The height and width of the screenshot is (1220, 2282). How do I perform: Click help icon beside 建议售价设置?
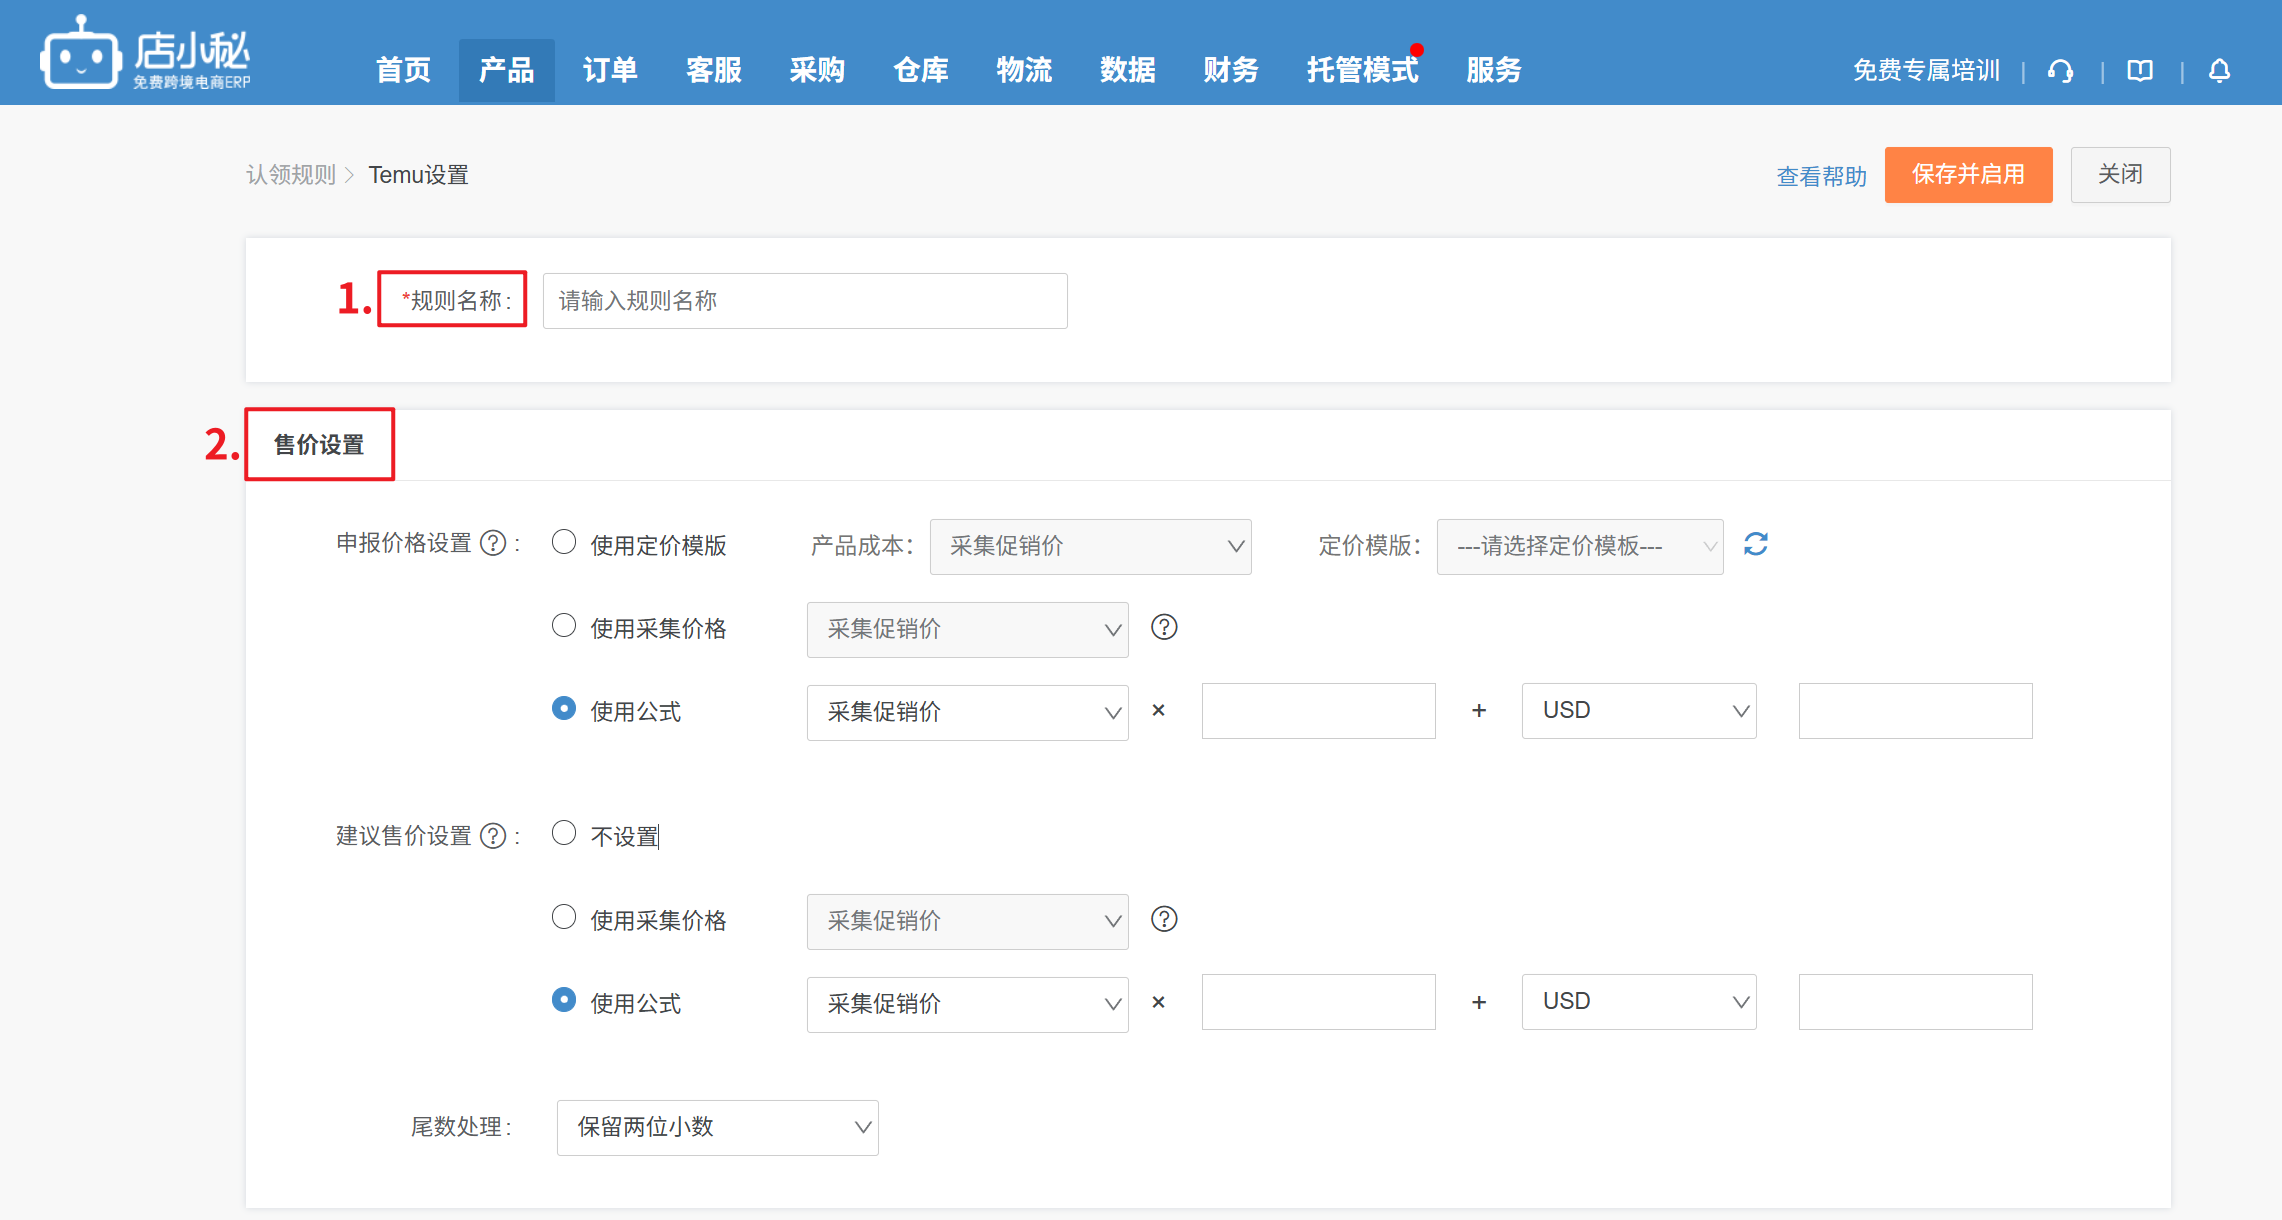click(x=493, y=836)
